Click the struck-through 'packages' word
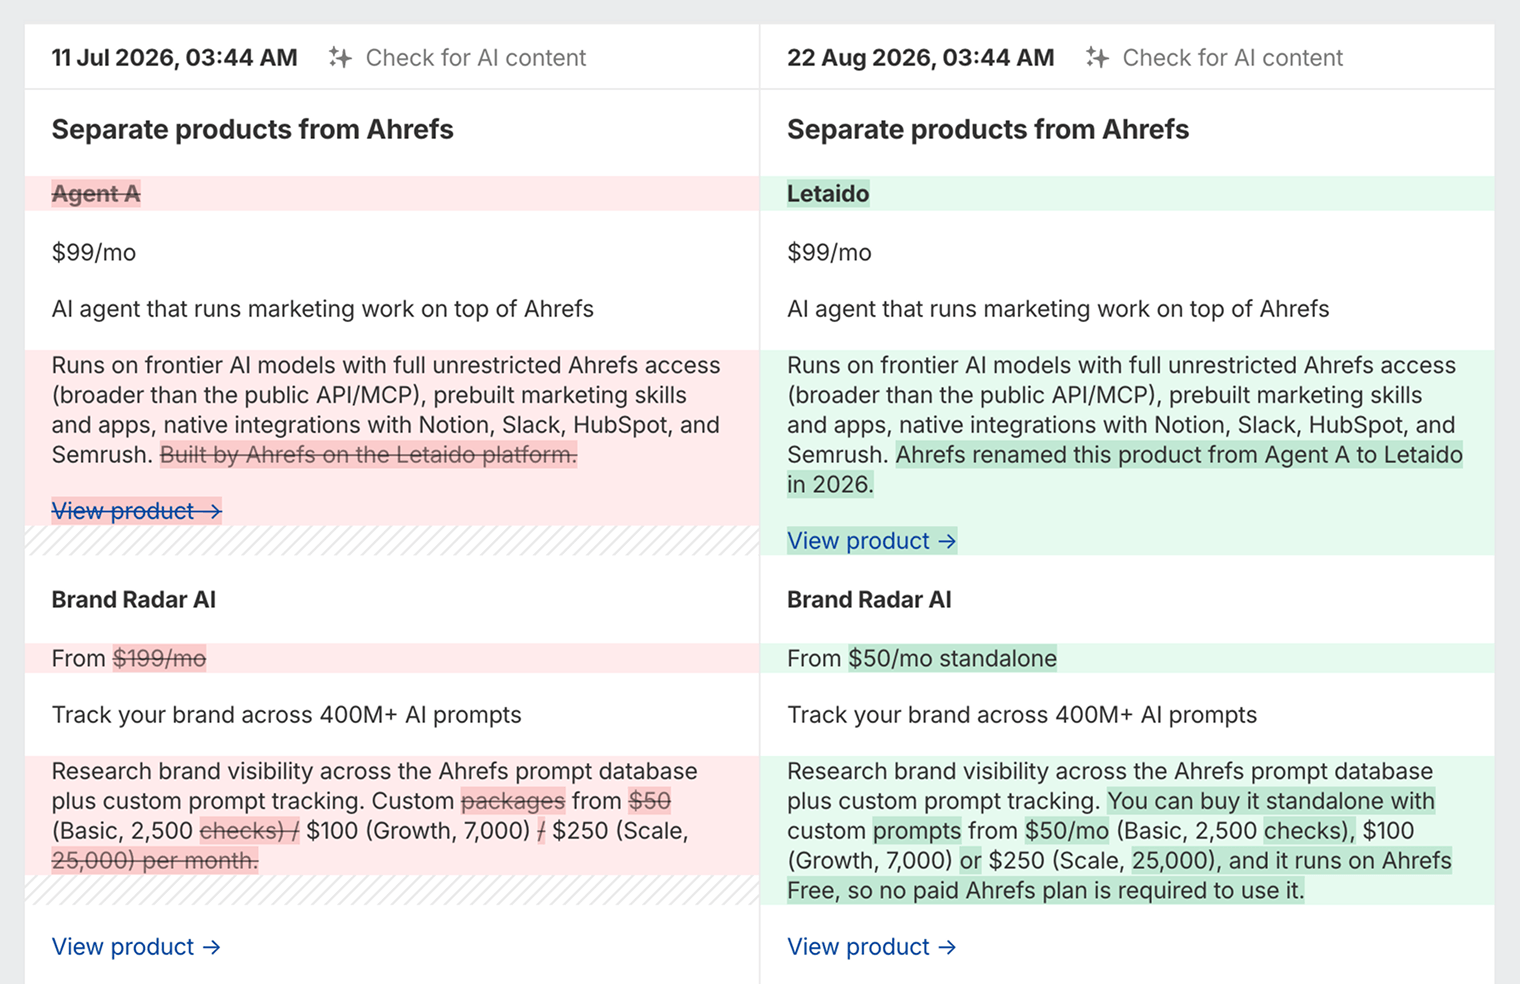1520x984 pixels. [513, 801]
